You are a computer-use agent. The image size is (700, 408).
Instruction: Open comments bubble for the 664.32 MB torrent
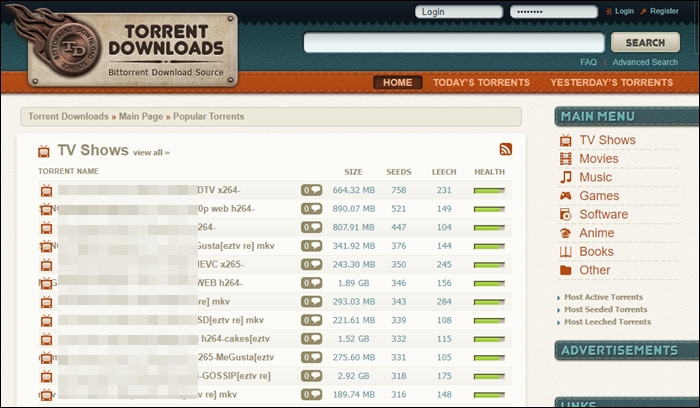click(x=311, y=190)
